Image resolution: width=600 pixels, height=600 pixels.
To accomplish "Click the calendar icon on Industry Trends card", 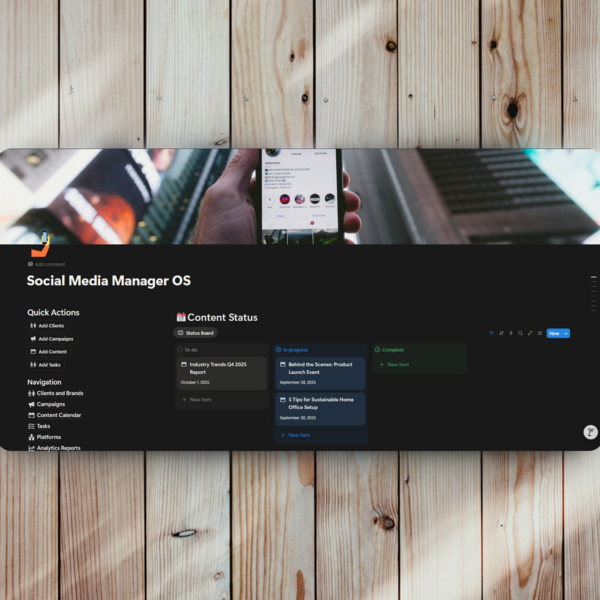I will pos(184,364).
